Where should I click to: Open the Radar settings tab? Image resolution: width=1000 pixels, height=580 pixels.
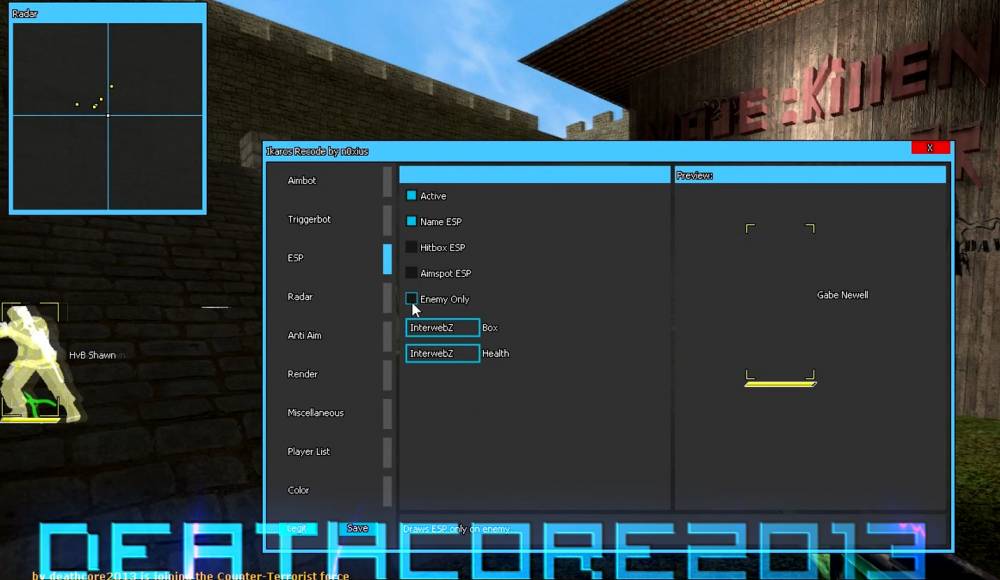(300, 297)
